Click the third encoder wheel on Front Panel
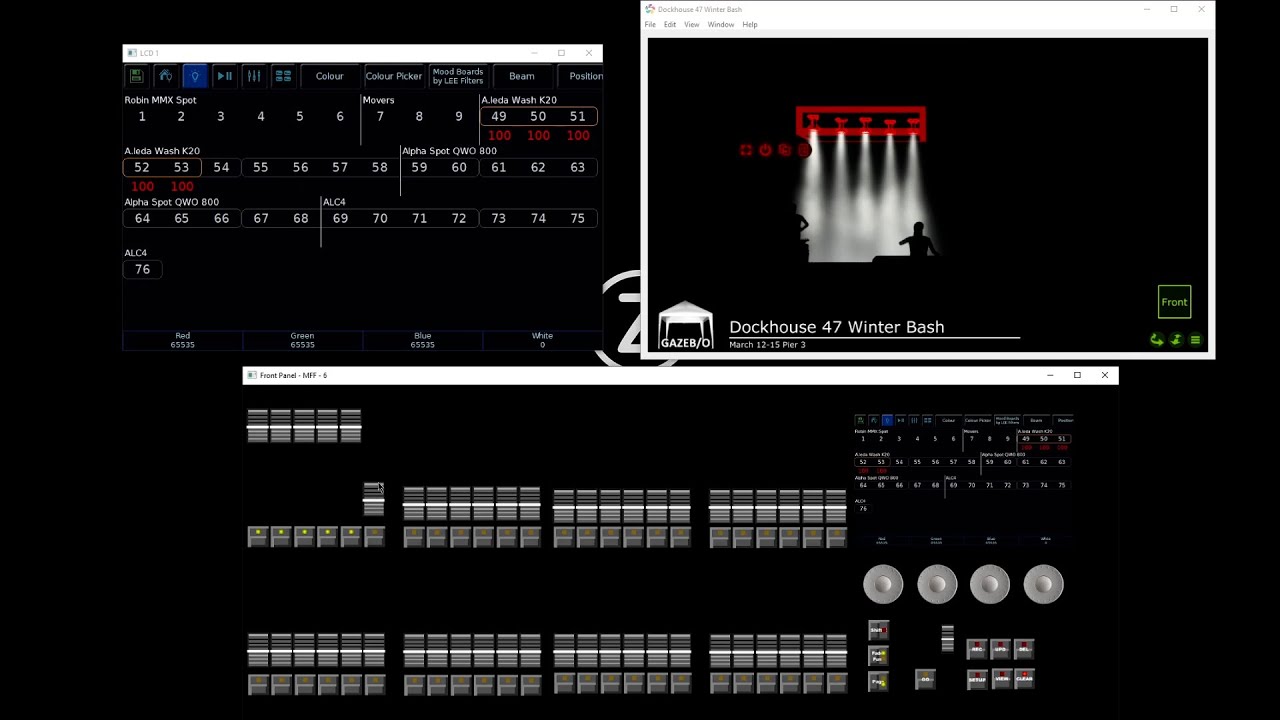 pos(990,584)
